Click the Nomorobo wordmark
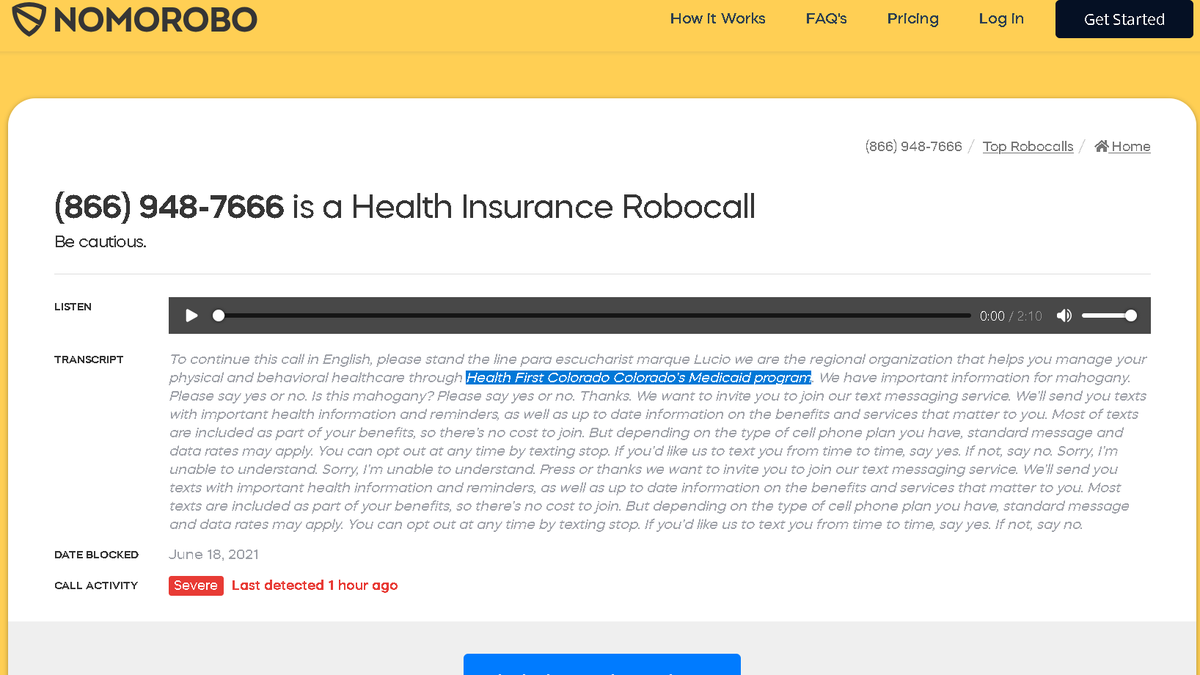This screenshot has height=675, width=1200. pyautogui.click(x=156, y=18)
